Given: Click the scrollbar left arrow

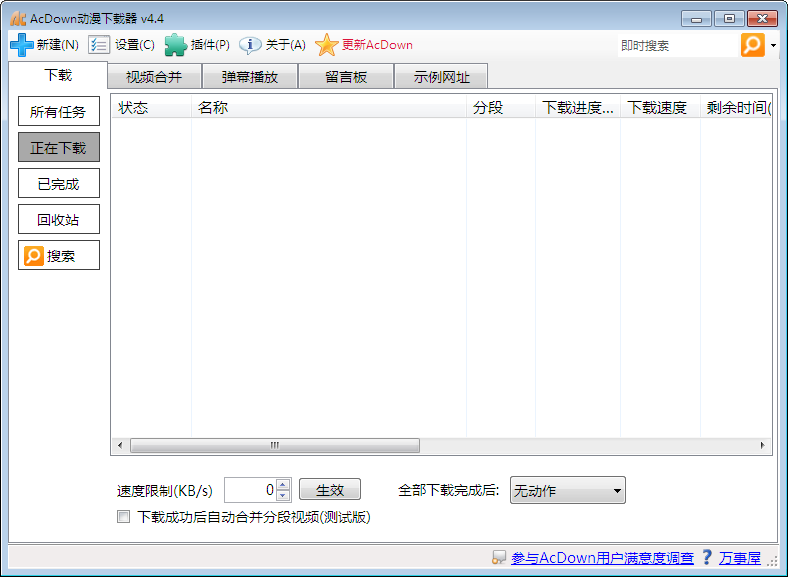Looking at the screenshot, I should click(120, 445).
